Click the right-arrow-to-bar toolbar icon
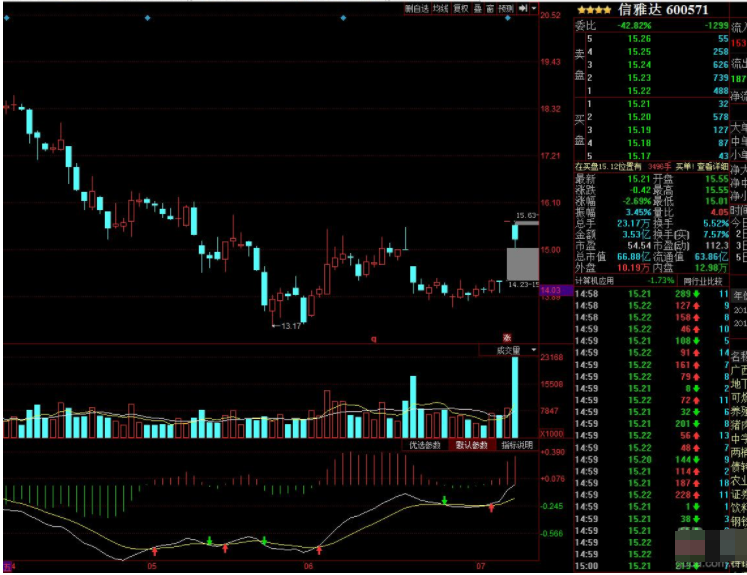 [x=523, y=9]
